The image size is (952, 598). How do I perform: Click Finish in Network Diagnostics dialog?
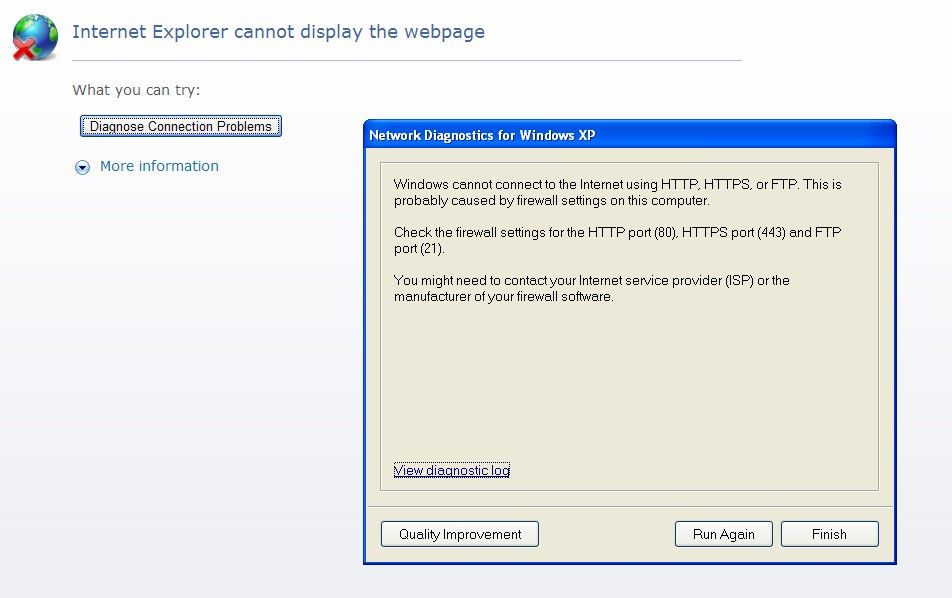tap(829, 534)
